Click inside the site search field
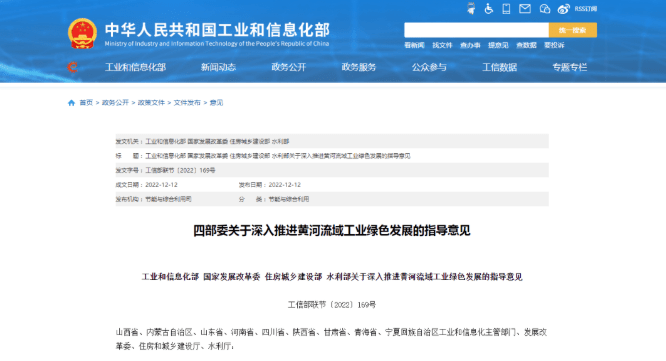The image size is (666, 361). point(476,30)
